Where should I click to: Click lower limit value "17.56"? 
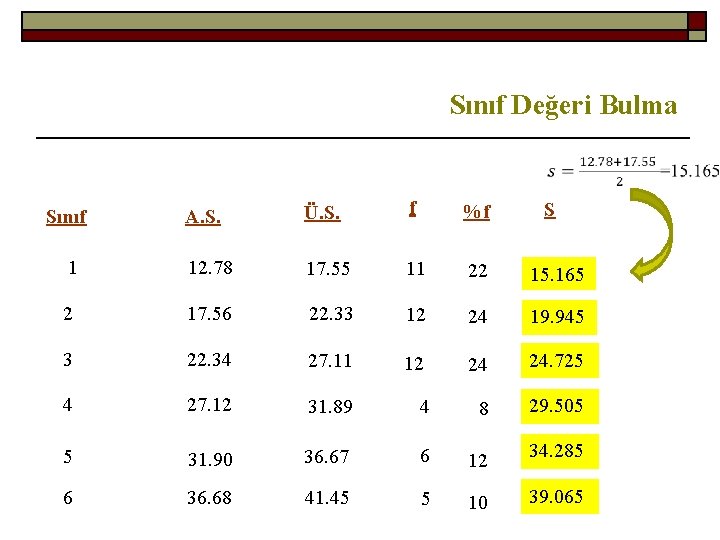click(x=209, y=314)
